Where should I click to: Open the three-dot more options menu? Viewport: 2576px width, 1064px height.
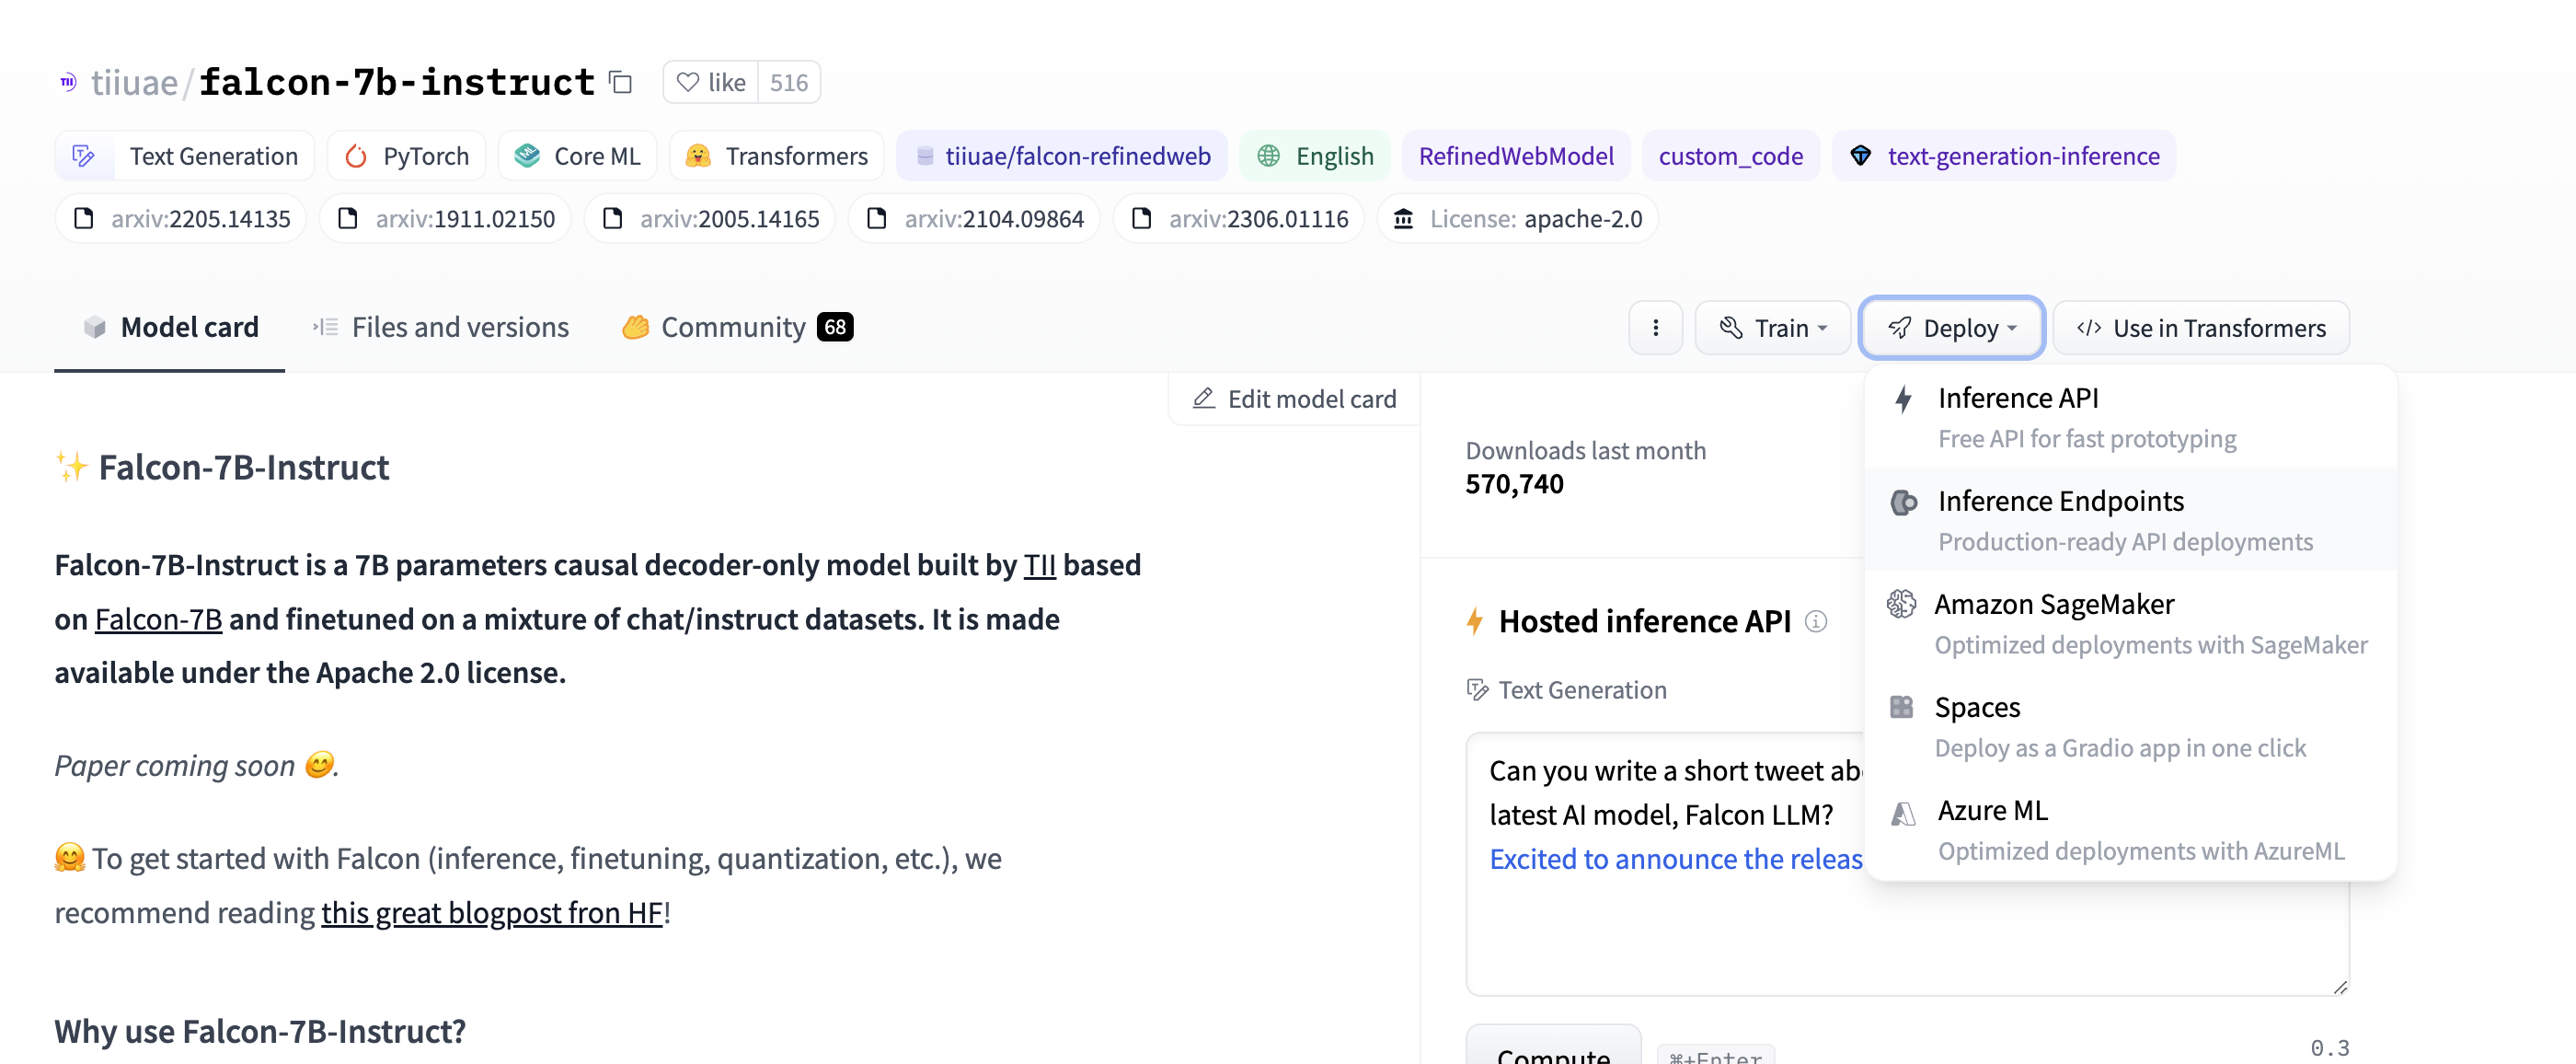click(x=1655, y=328)
